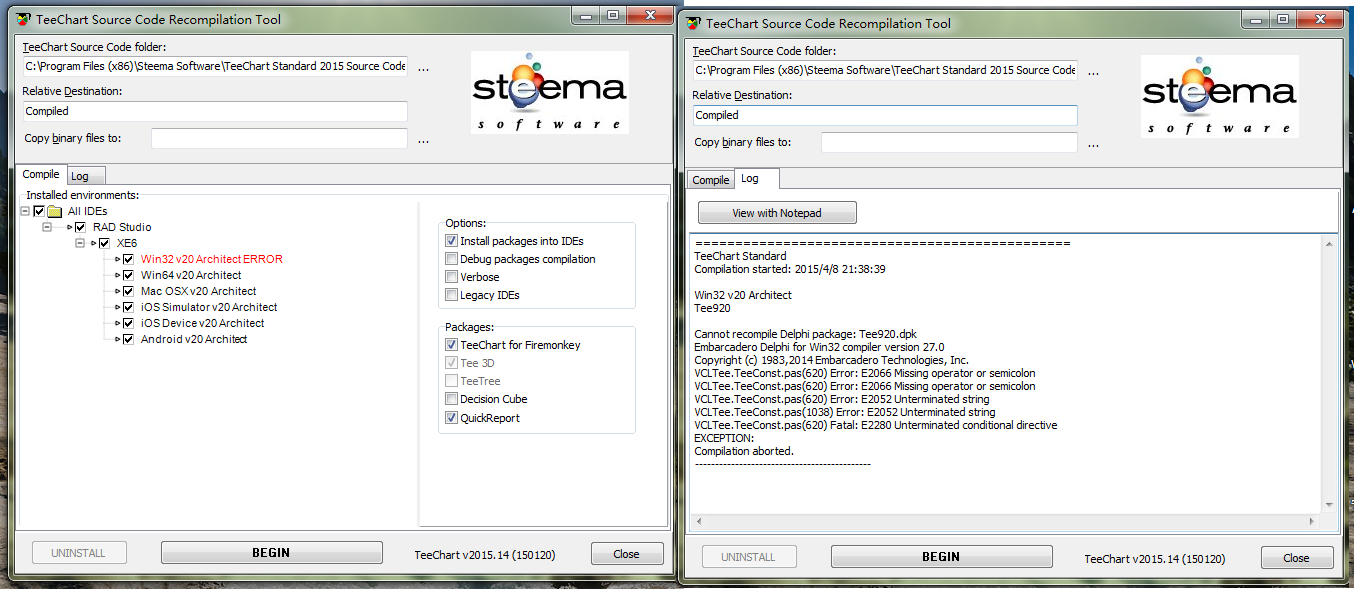
Task: Uncheck the Win64 v20 Architect checkbox
Action: tap(128, 275)
